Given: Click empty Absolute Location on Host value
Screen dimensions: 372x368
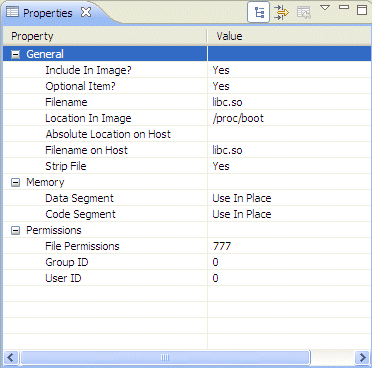Looking at the screenshot, I should [289, 134].
